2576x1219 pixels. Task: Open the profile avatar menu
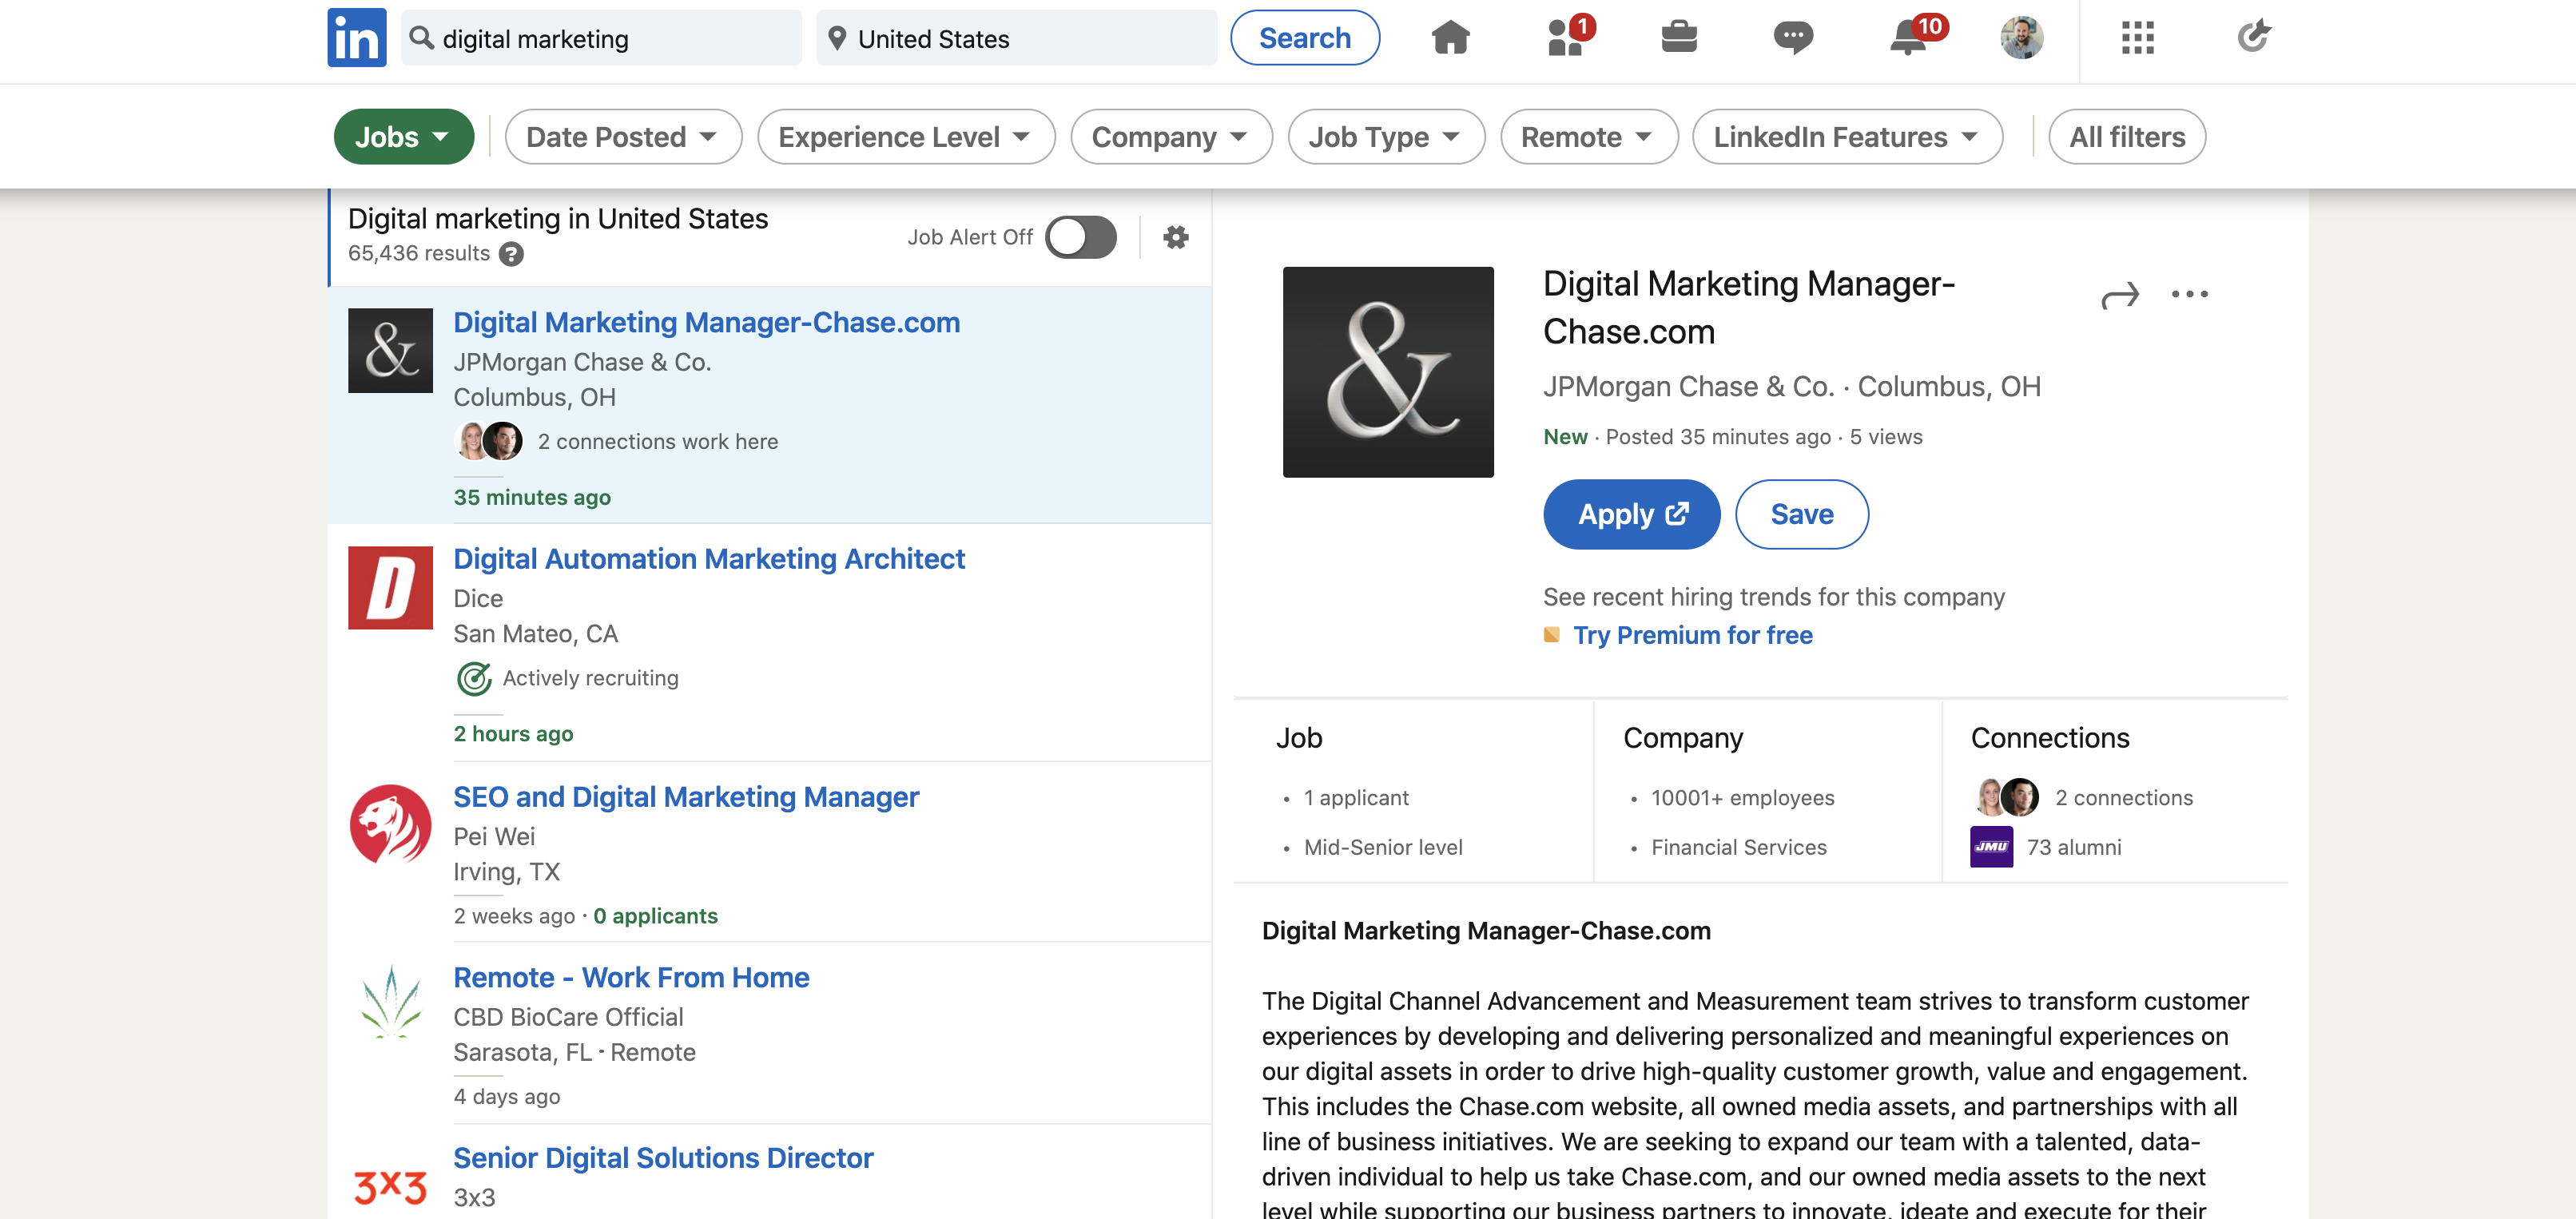pos(2021,38)
